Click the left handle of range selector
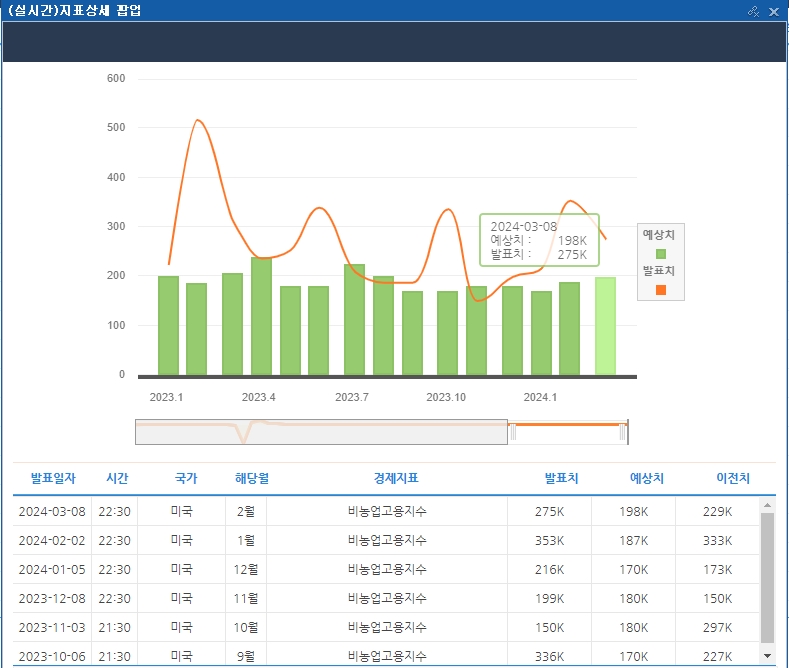The height and width of the screenshot is (668, 789). click(x=513, y=432)
